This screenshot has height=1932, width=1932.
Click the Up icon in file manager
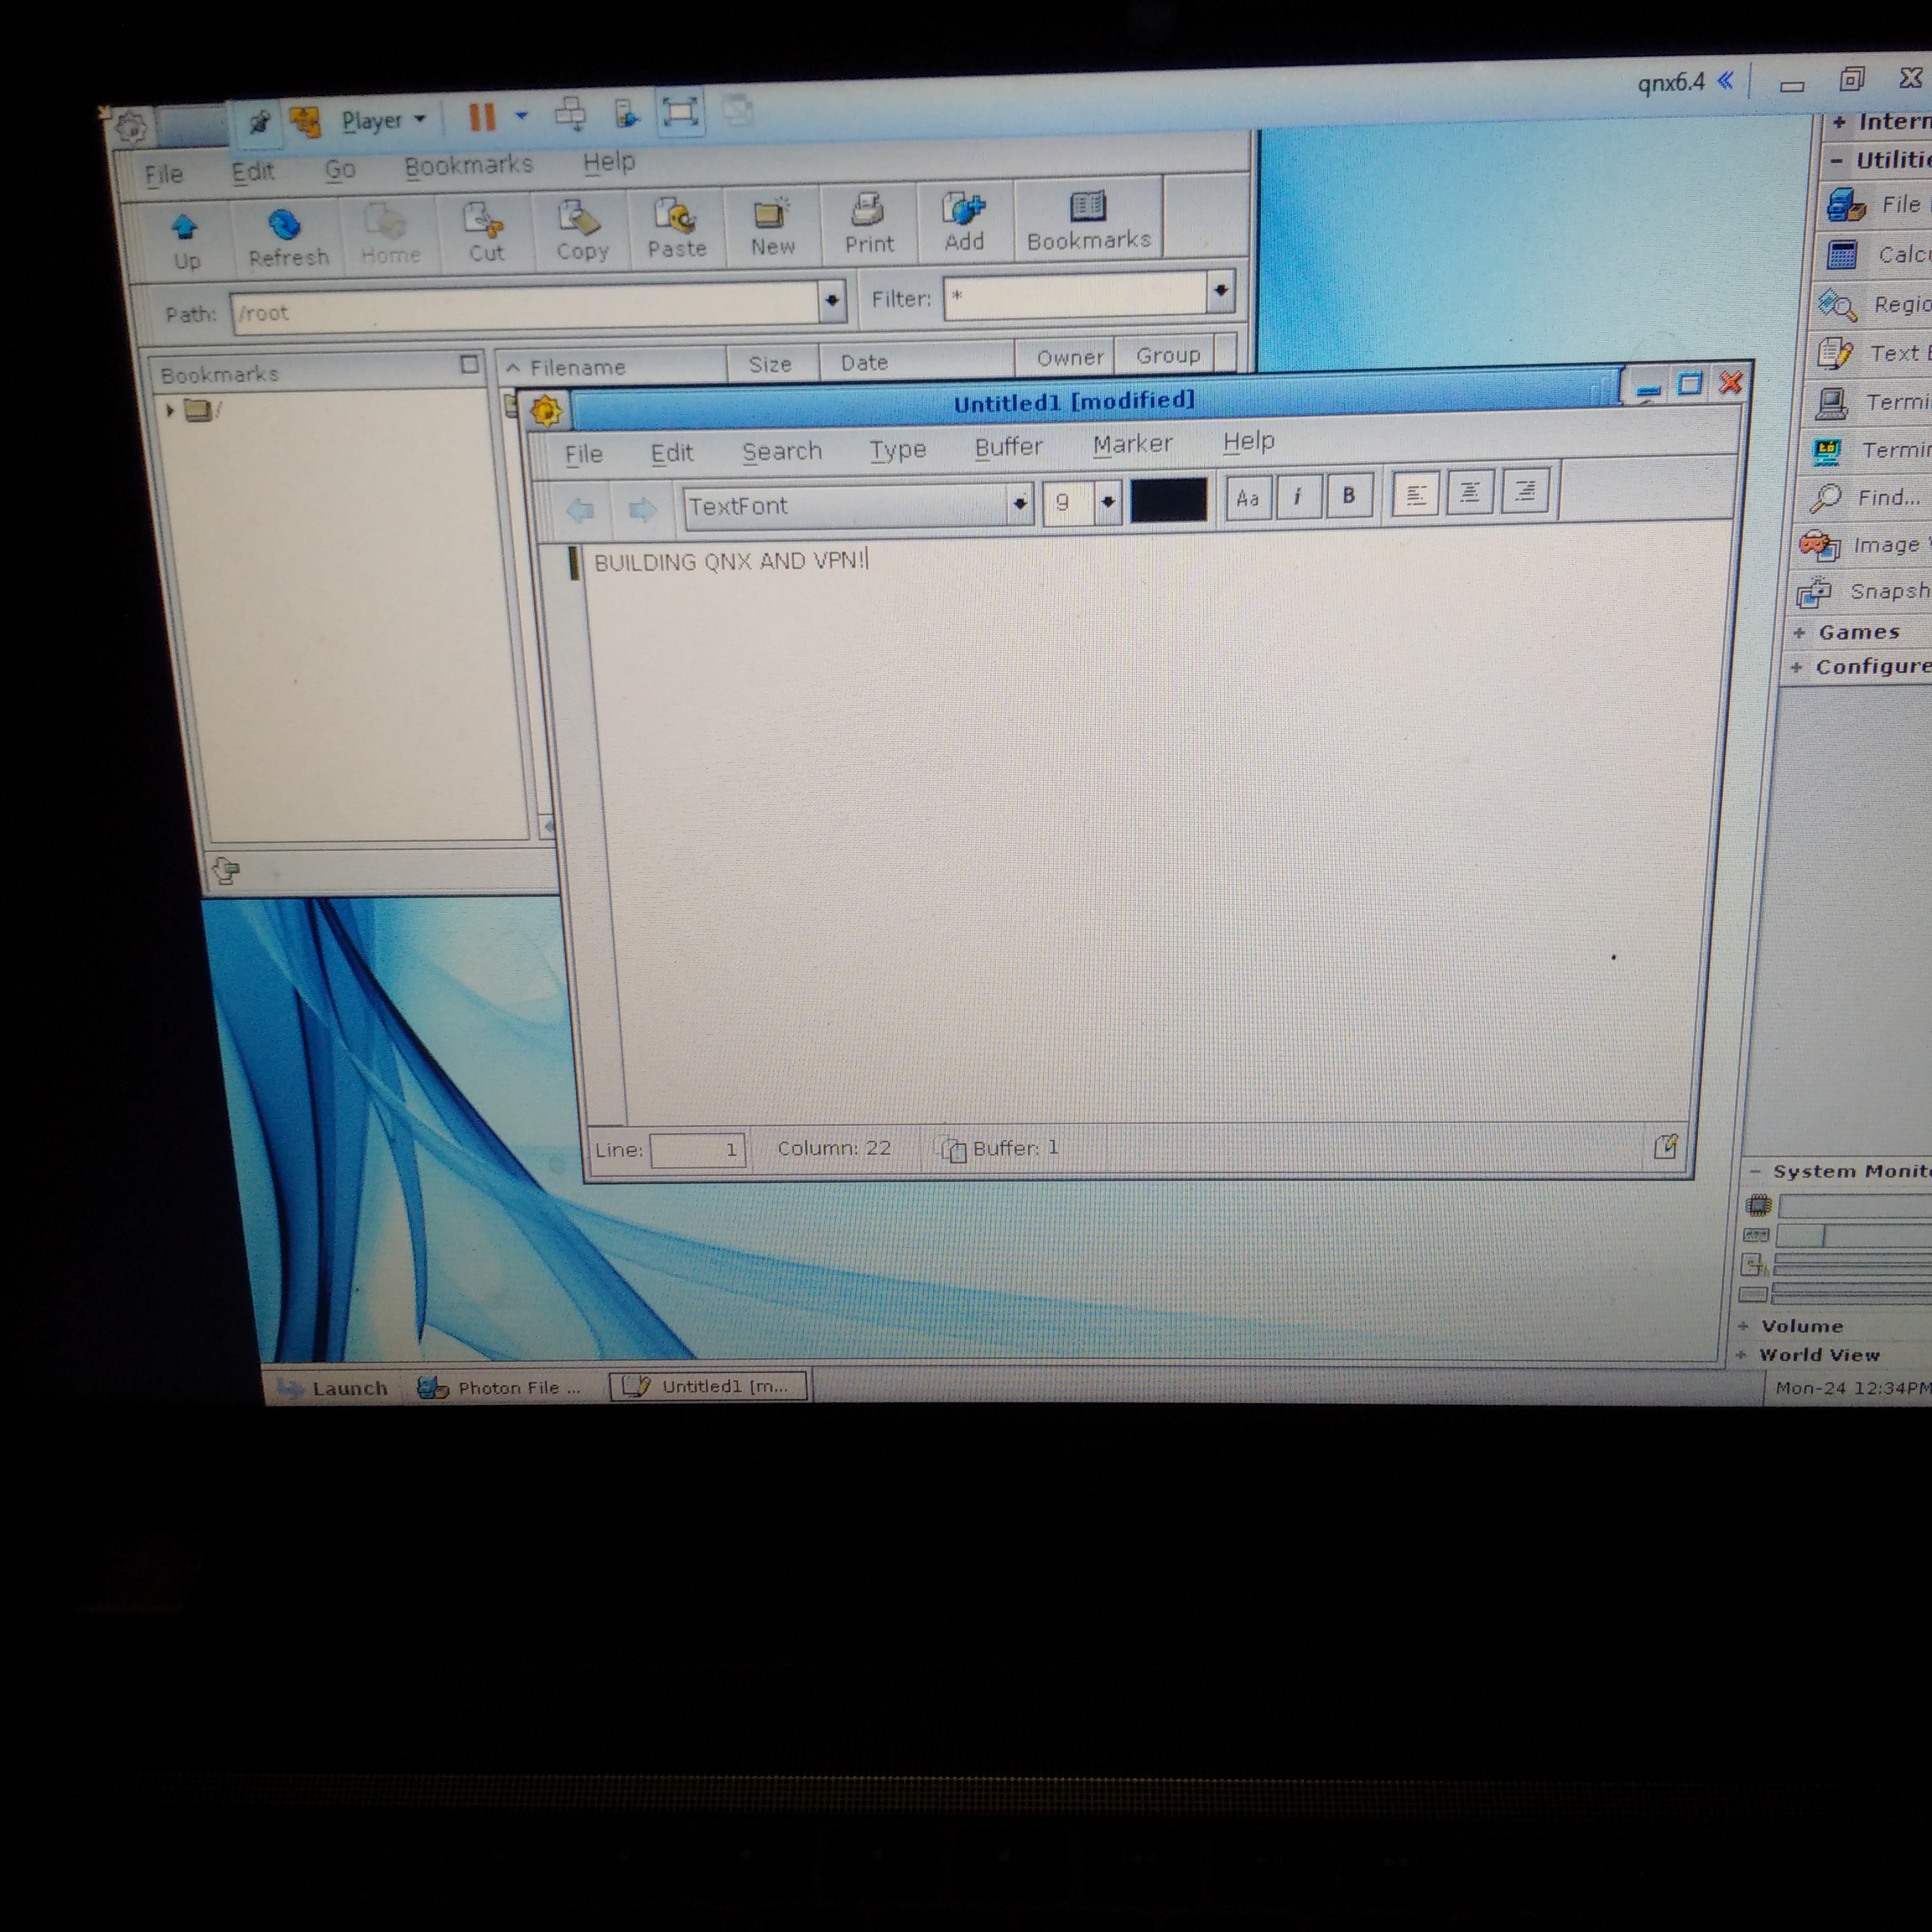click(x=185, y=241)
